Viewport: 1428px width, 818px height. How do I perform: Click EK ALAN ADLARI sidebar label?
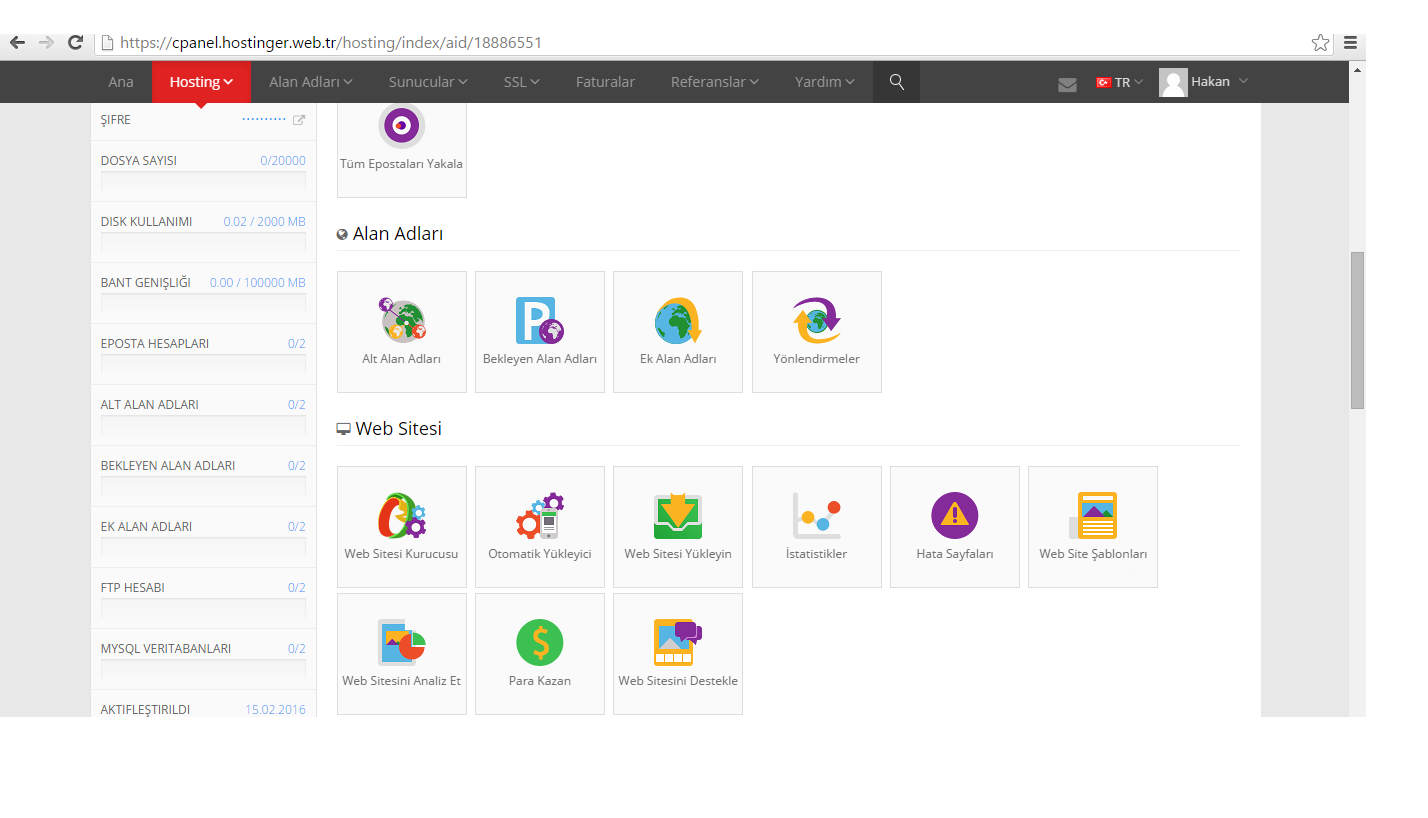pos(146,526)
